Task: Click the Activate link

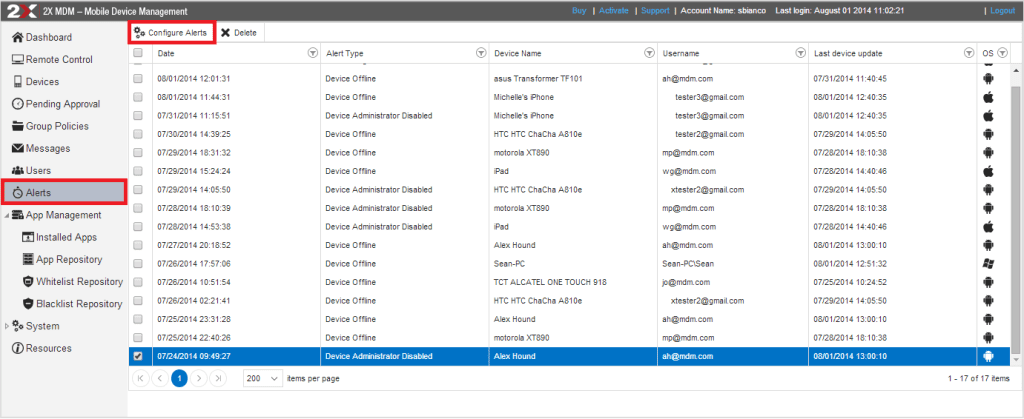Action: [614, 11]
